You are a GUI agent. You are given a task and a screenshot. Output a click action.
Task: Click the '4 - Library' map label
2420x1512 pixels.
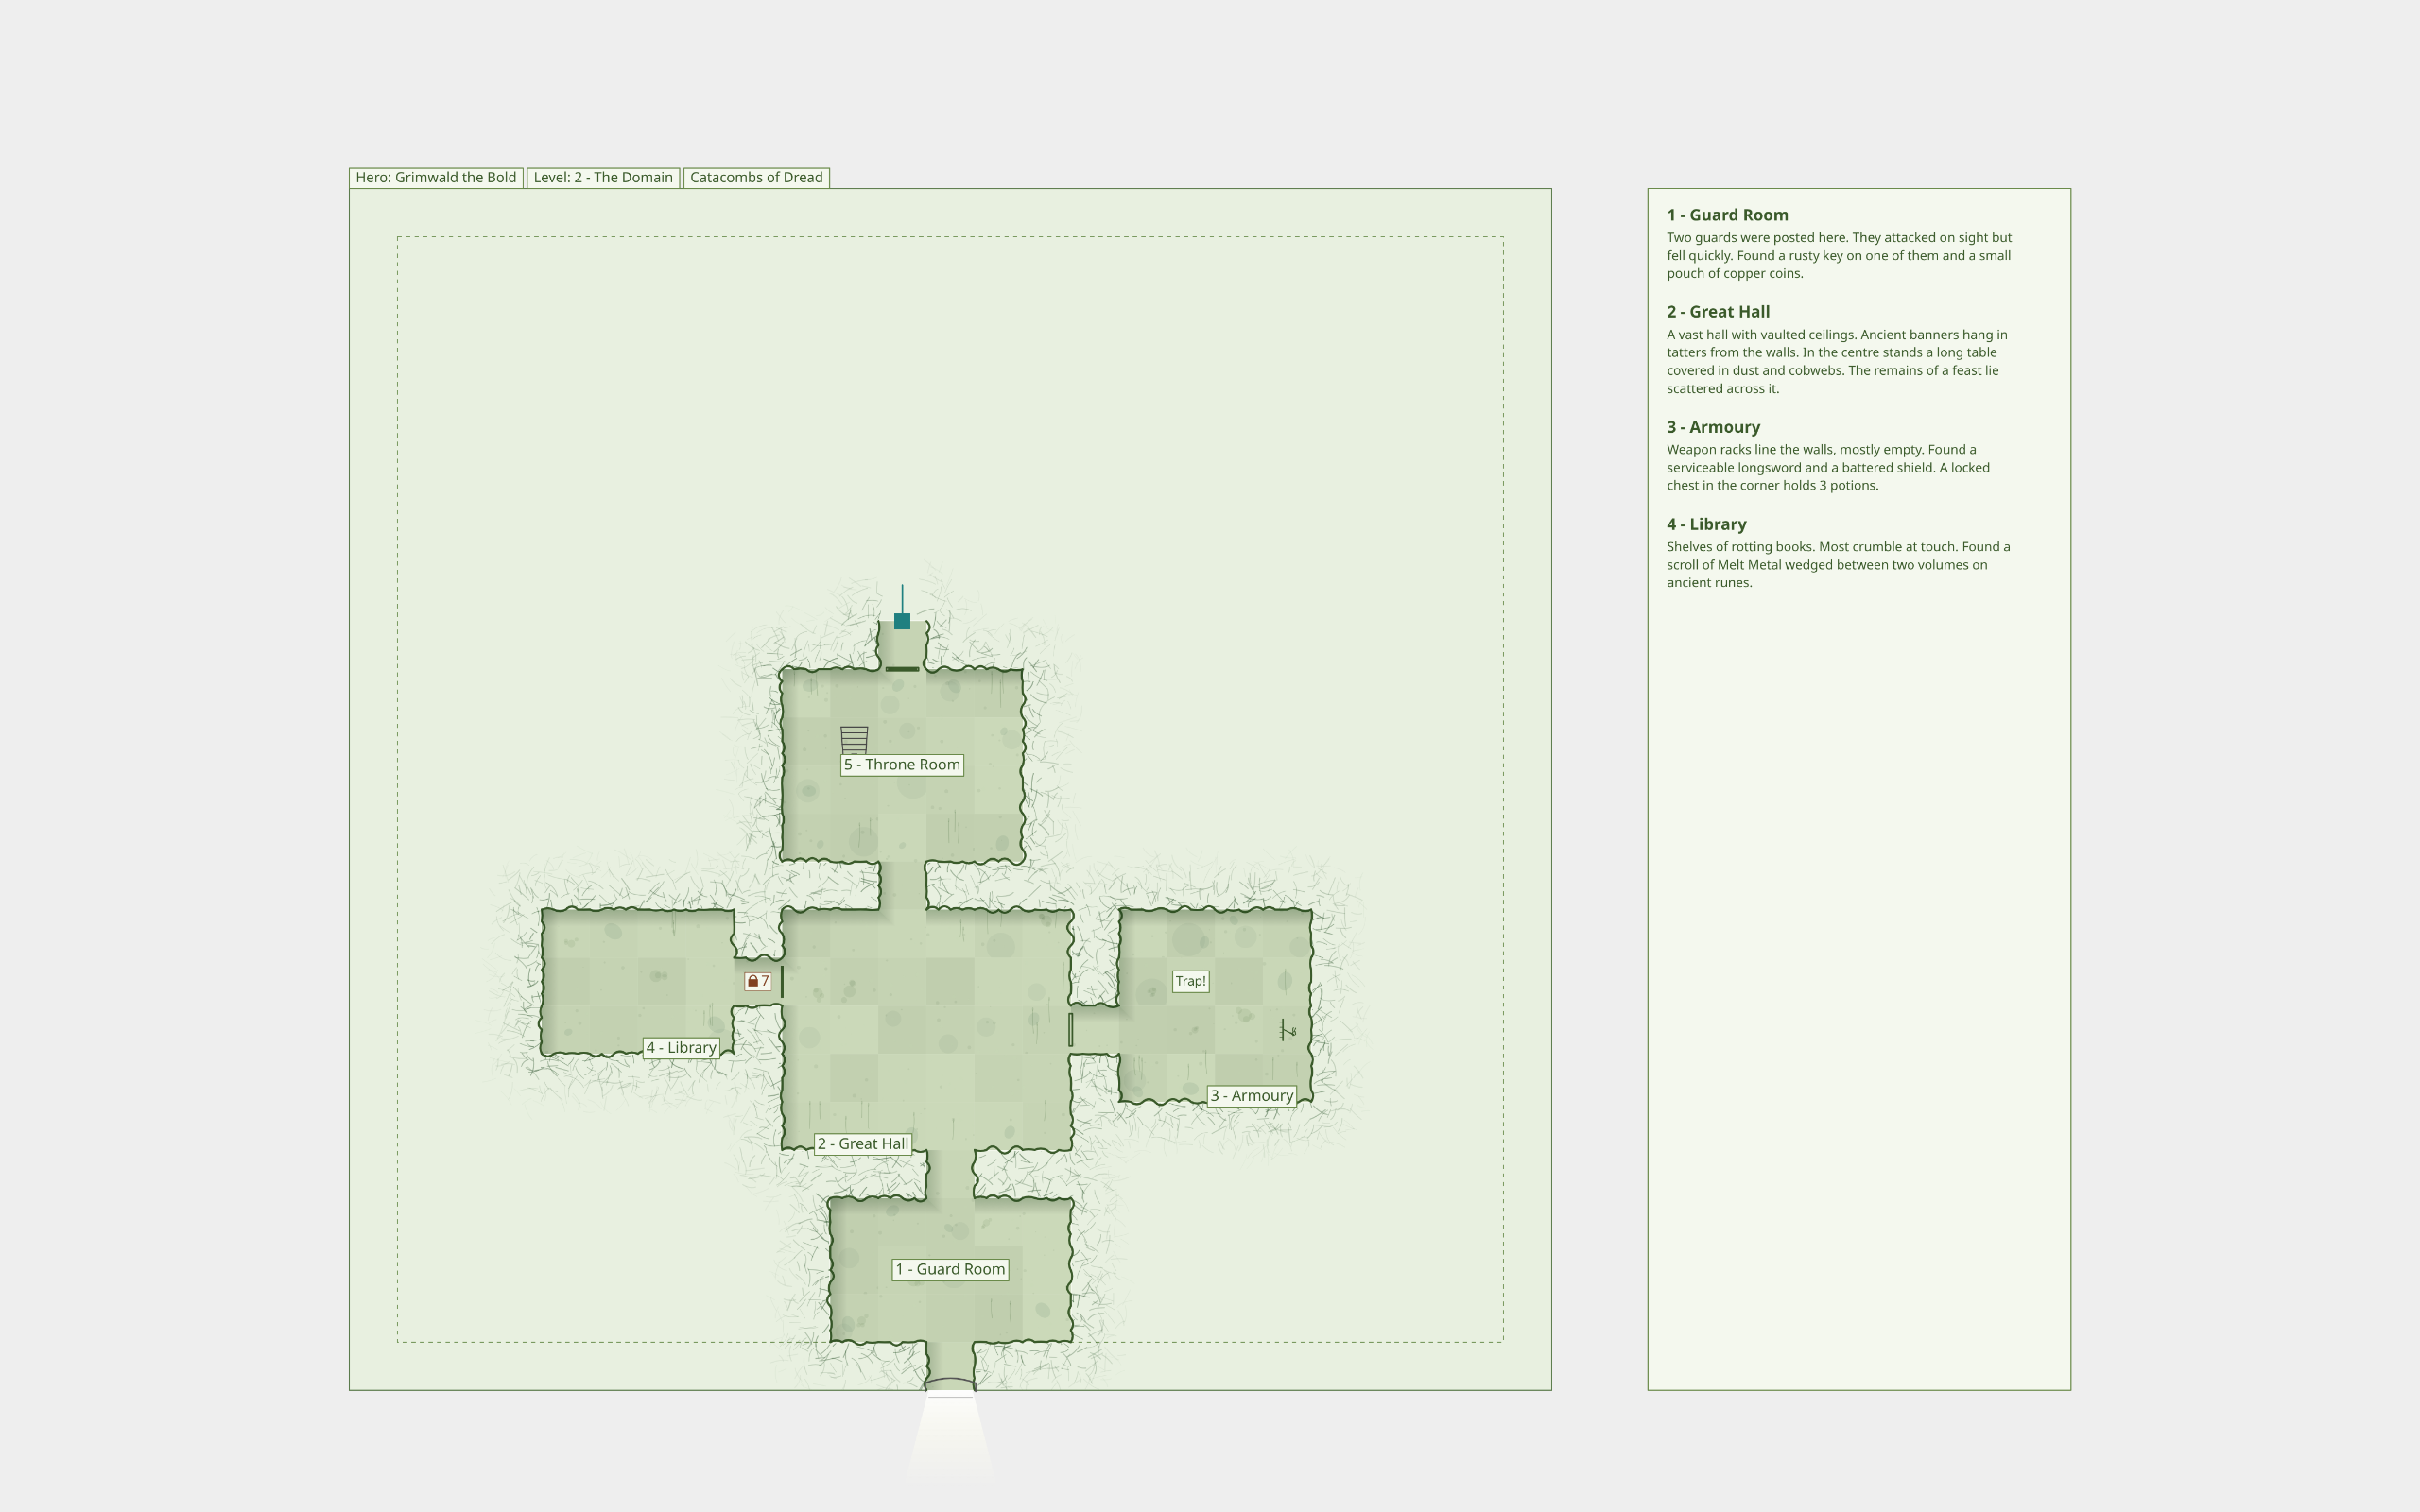click(681, 1048)
